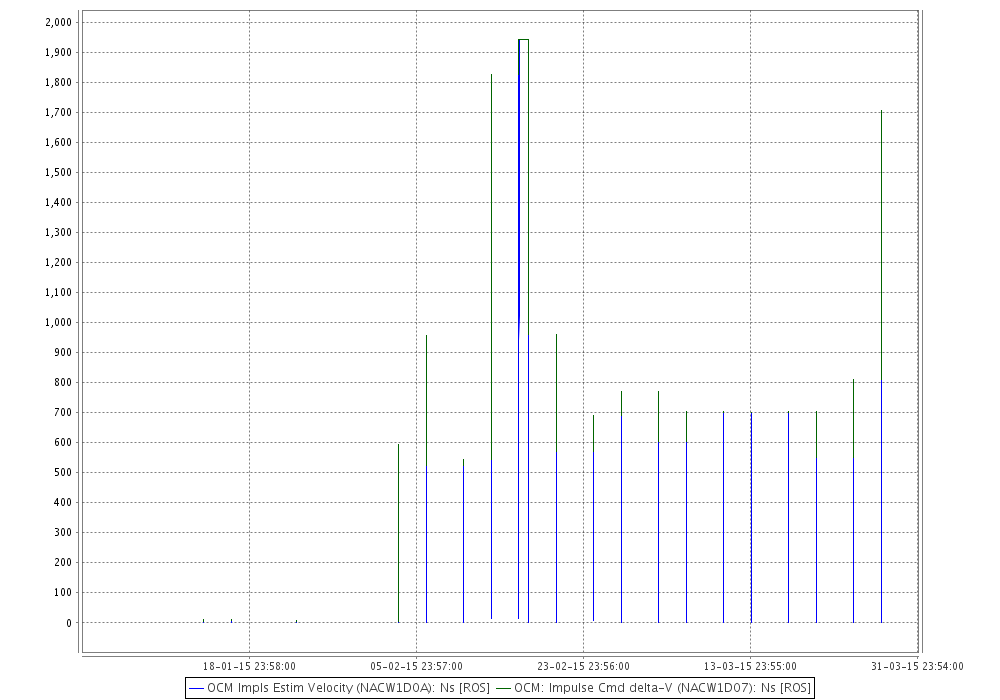Click y-axis label 0

(69, 623)
